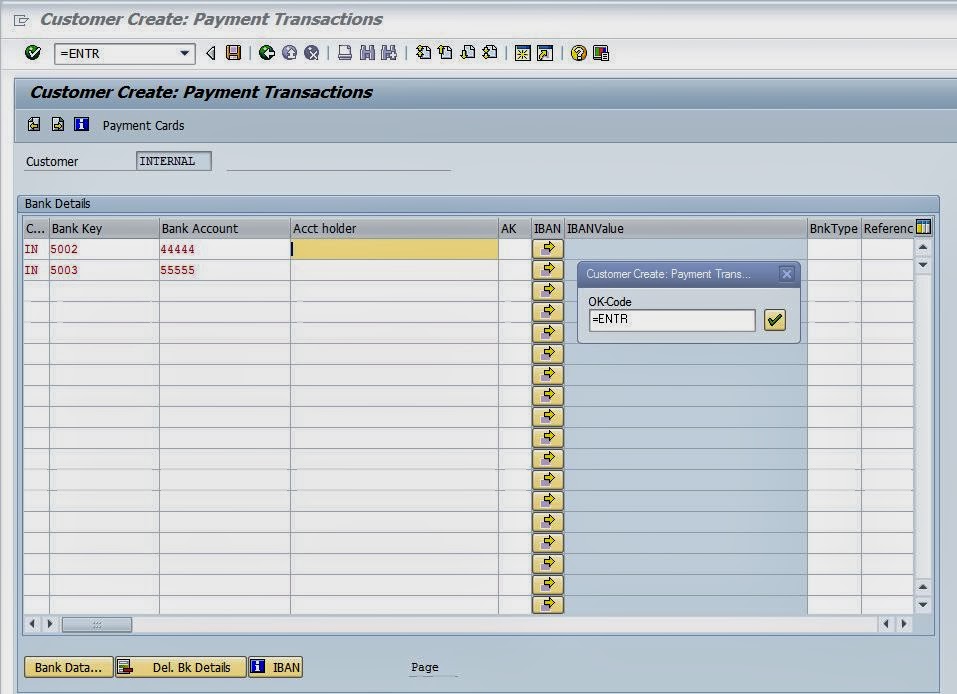
Task: Click the Bank Data... button
Action: [x=68, y=668]
